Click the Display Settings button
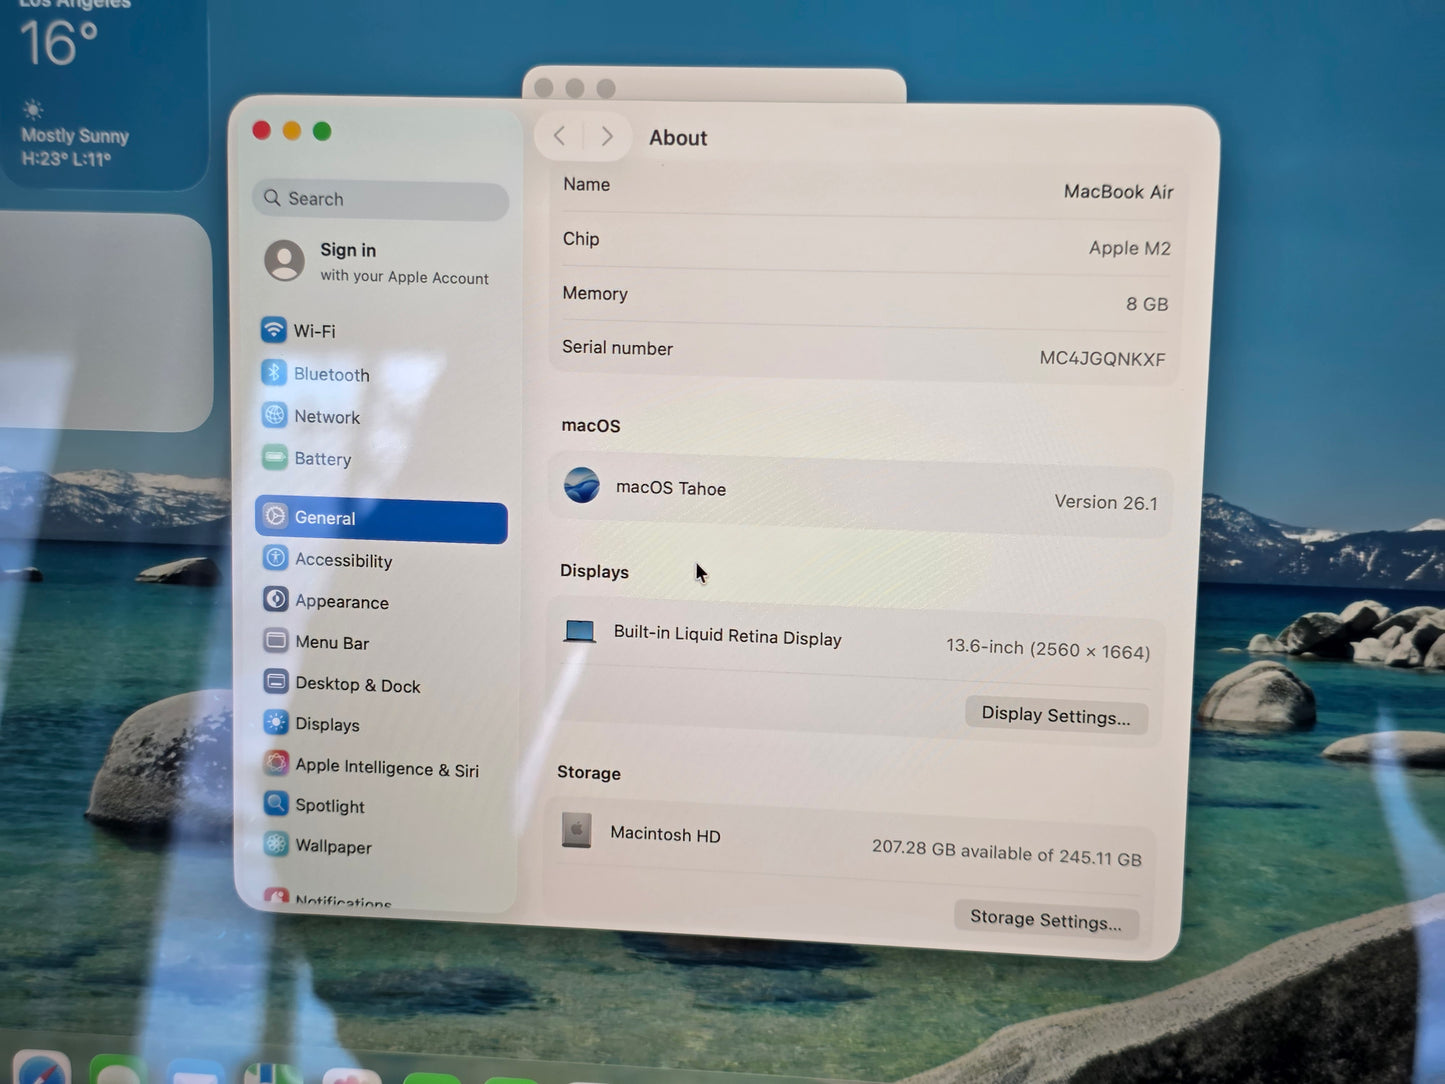The height and width of the screenshot is (1084, 1445). pyautogui.click(x=1056, y=715)
